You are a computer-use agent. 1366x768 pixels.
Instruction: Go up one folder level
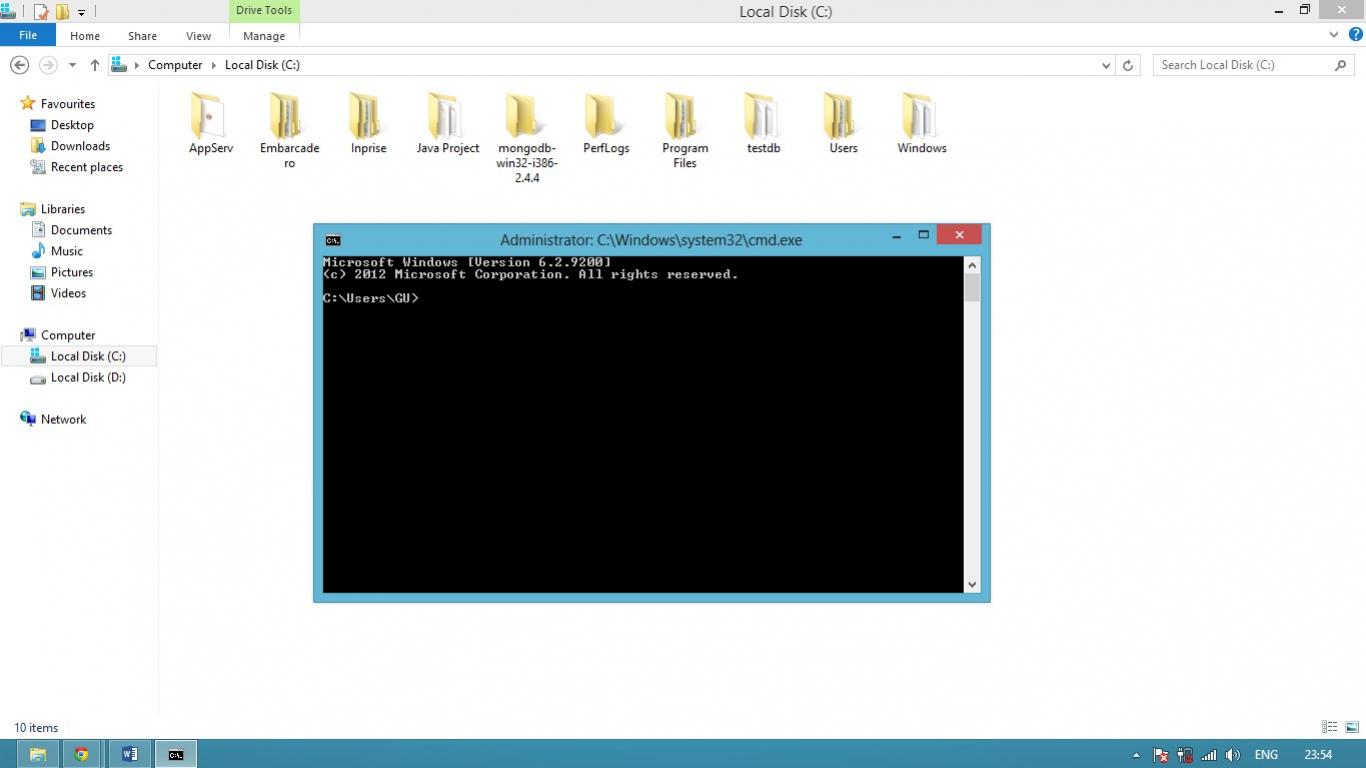click(95, 65)
